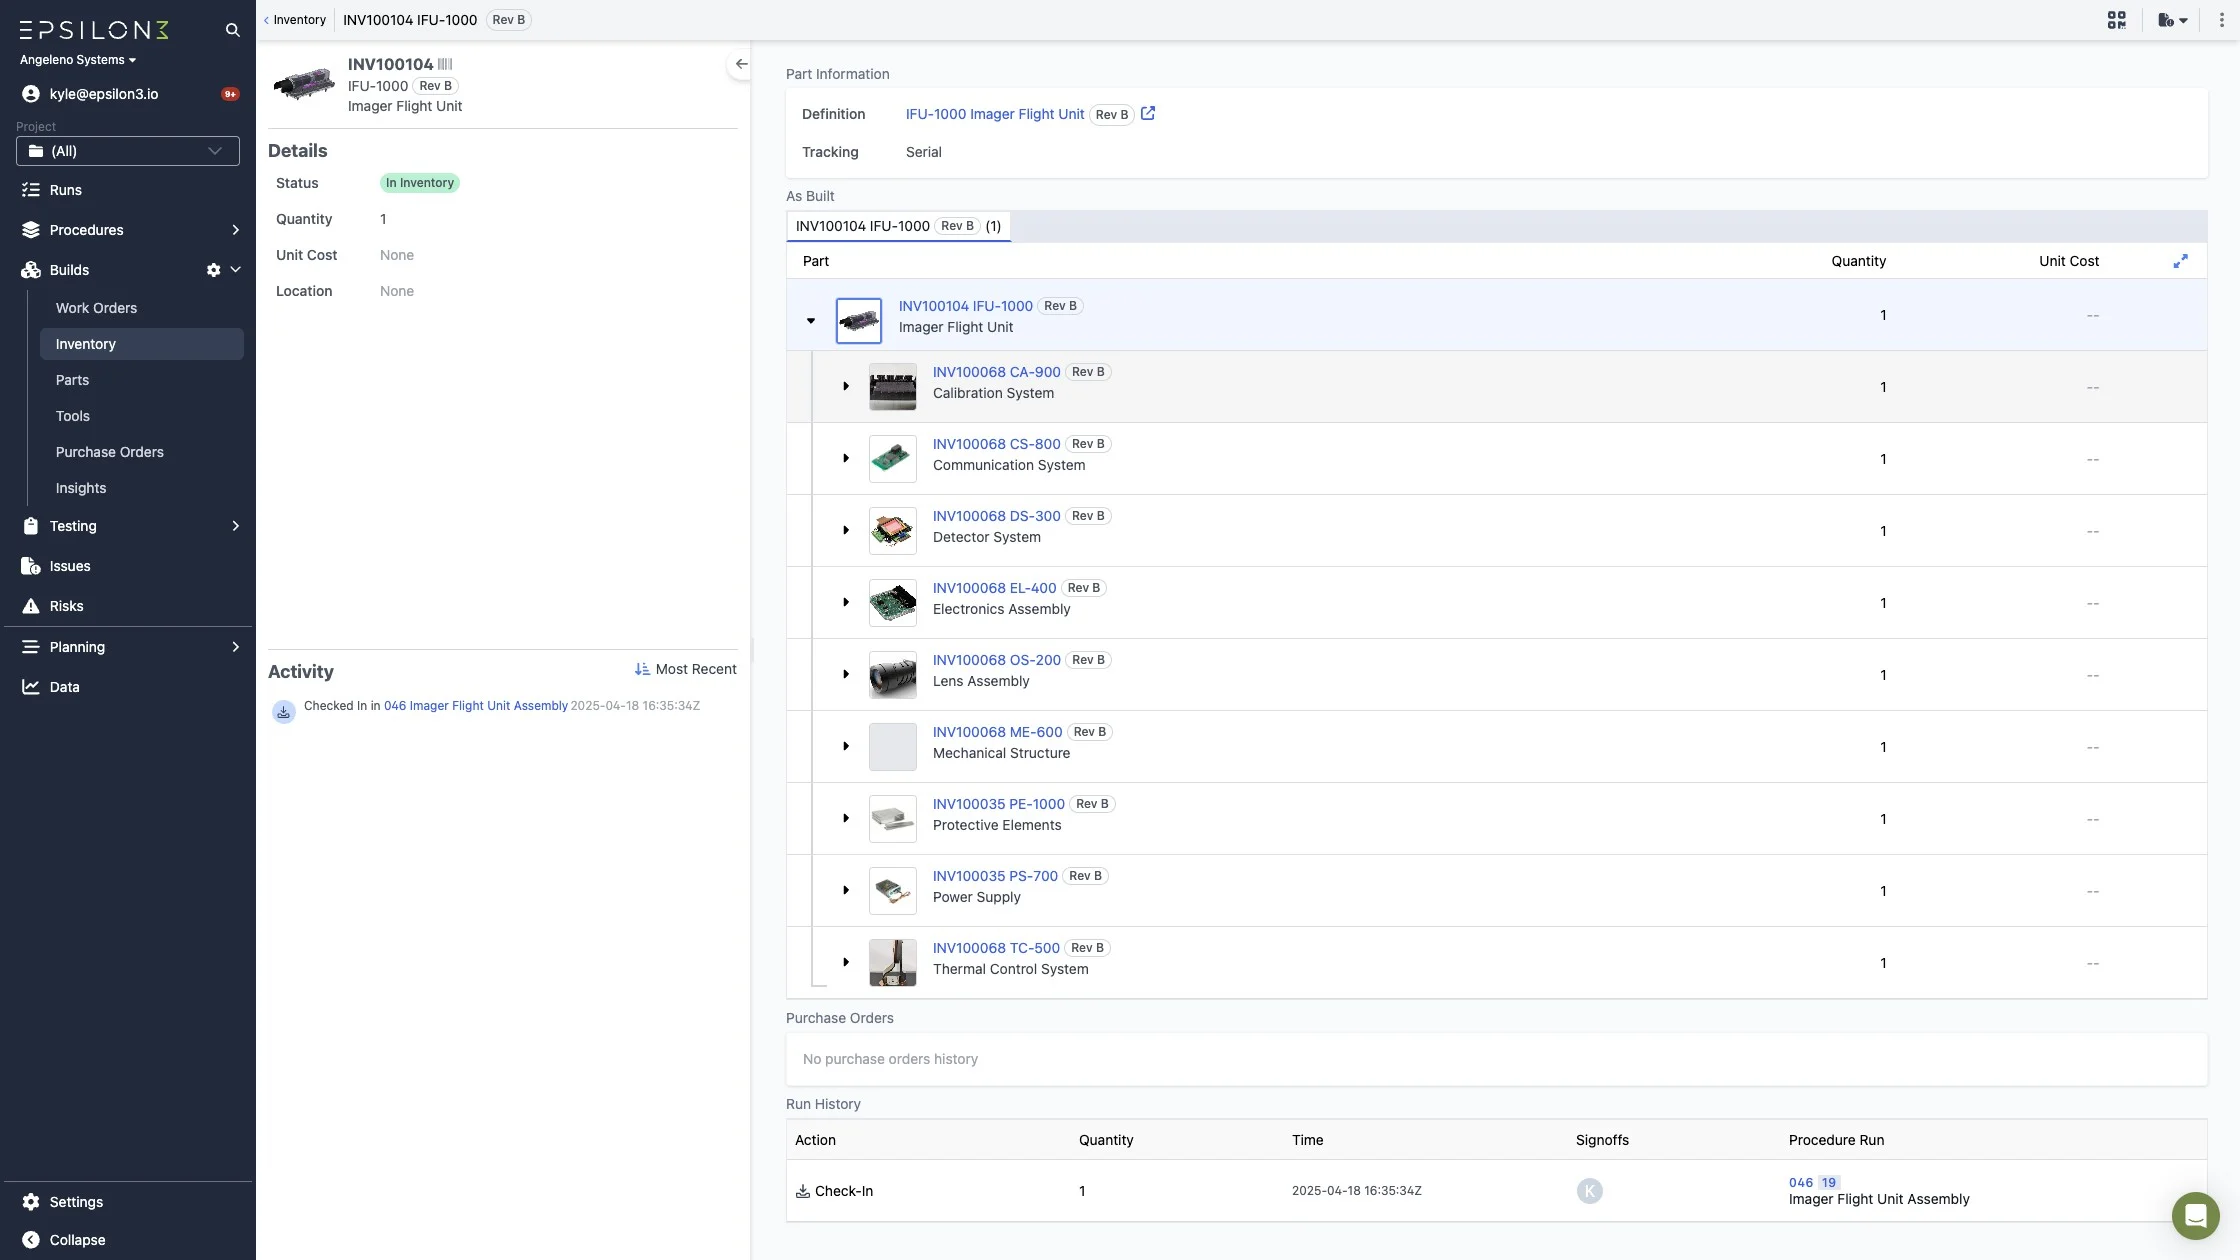The width and height of the screenshot is (2240, 1260).
Task: Open the INV100068 DS-300 part link
Action: [x=996, y=516]
